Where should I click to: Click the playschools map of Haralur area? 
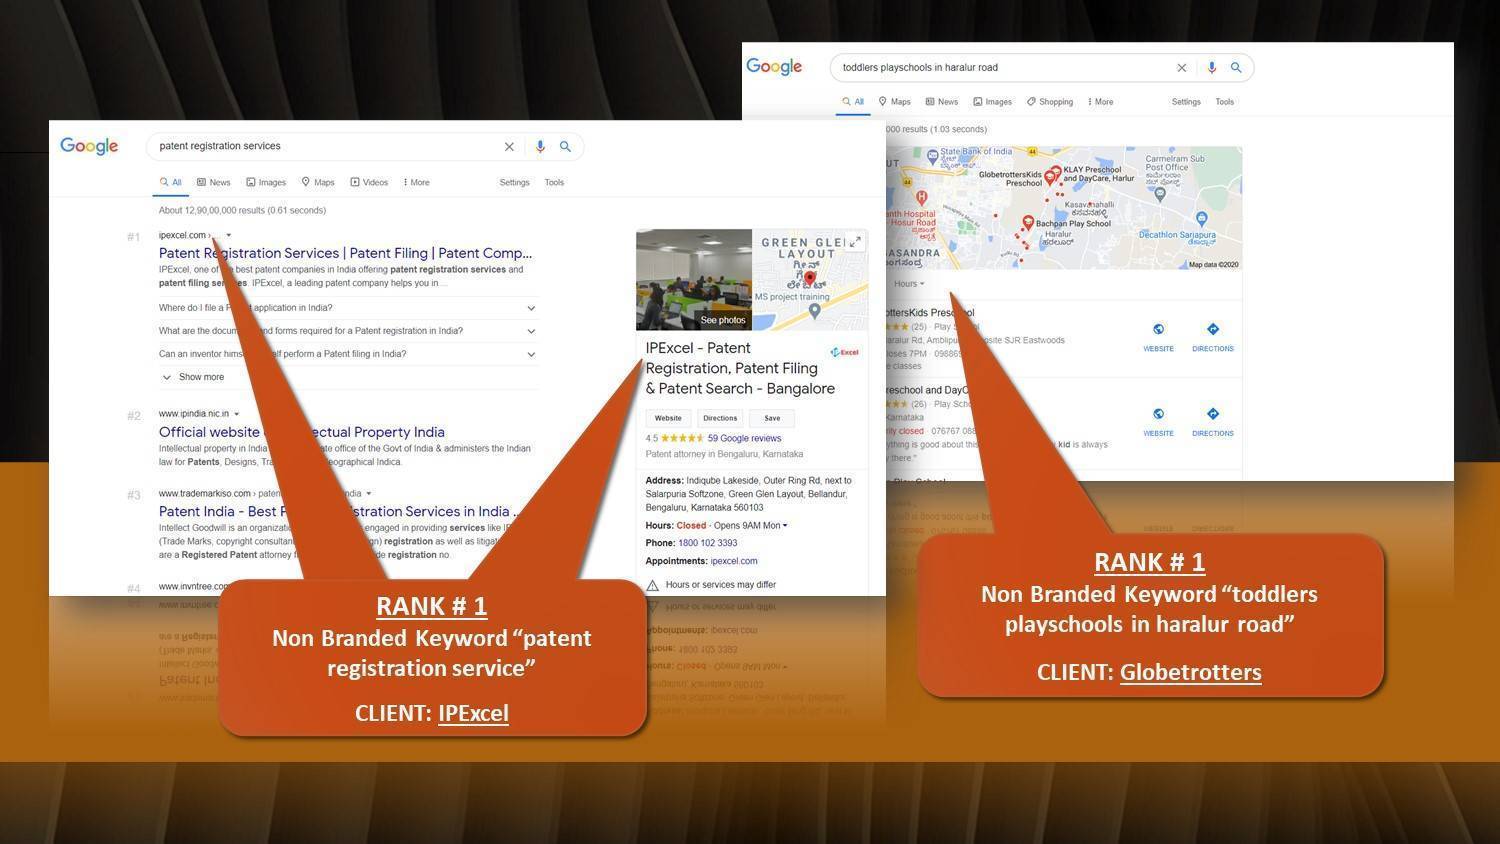[1063, 208]
